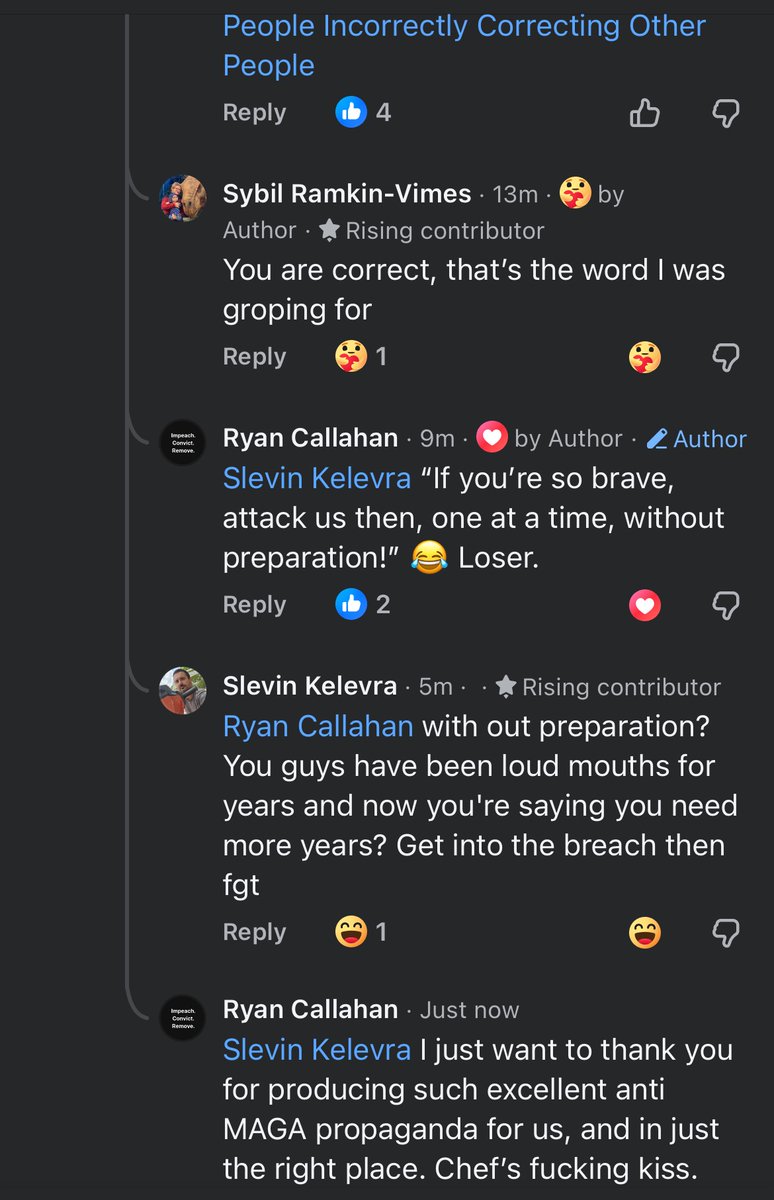View the 2 likes on Ryan's comment
The image size is (774, 1200).
coord(363,604)
